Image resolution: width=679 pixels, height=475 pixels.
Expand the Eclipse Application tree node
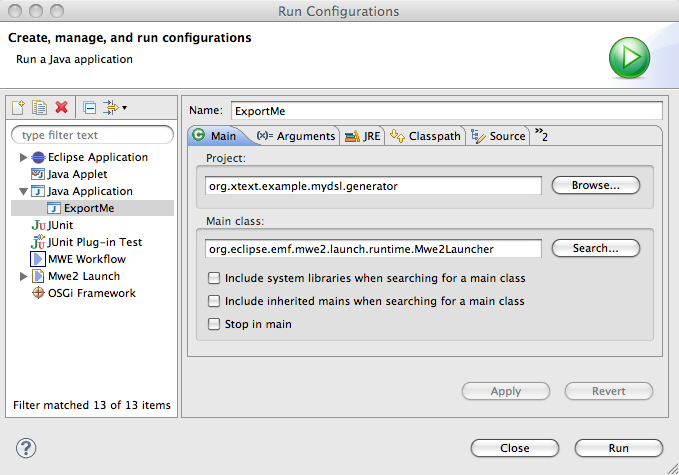[x=23, y=157]
